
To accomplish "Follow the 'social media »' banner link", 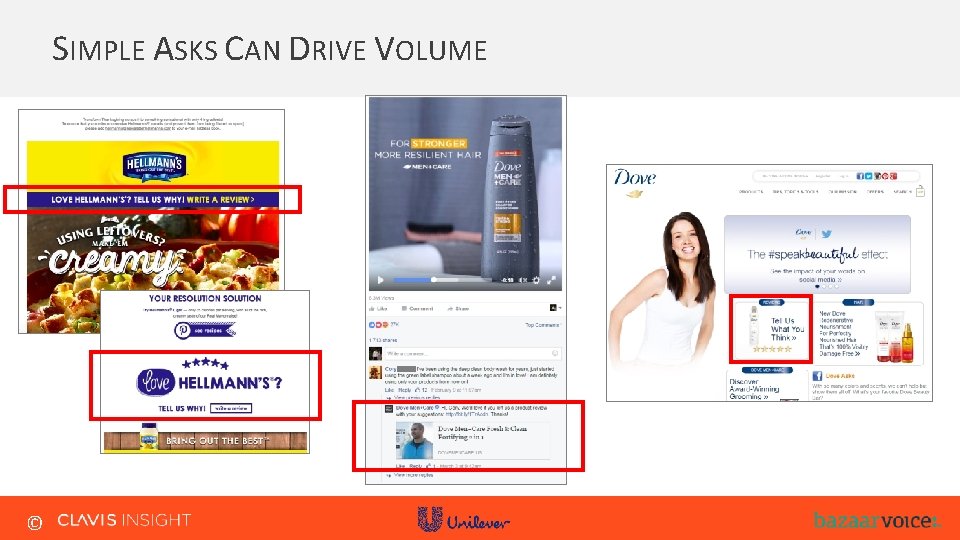I will click(x=820, y=280).
